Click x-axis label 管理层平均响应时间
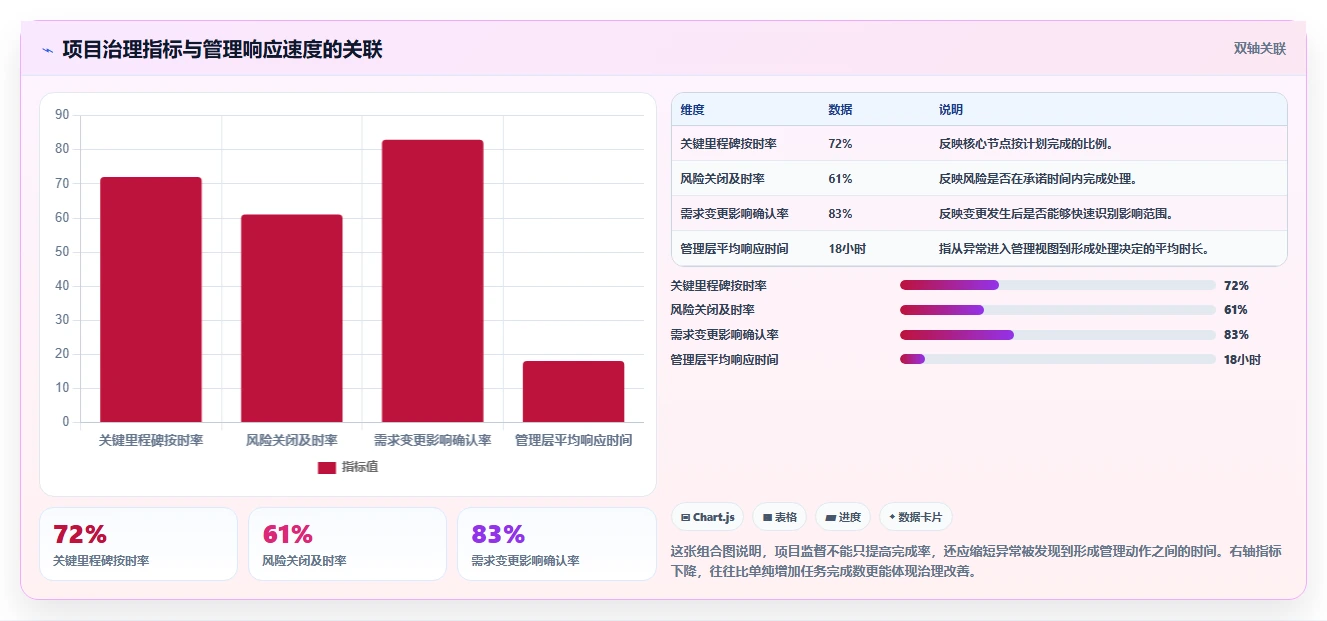Viewport: 1327px width, 621px height. [x=573, y=440]
